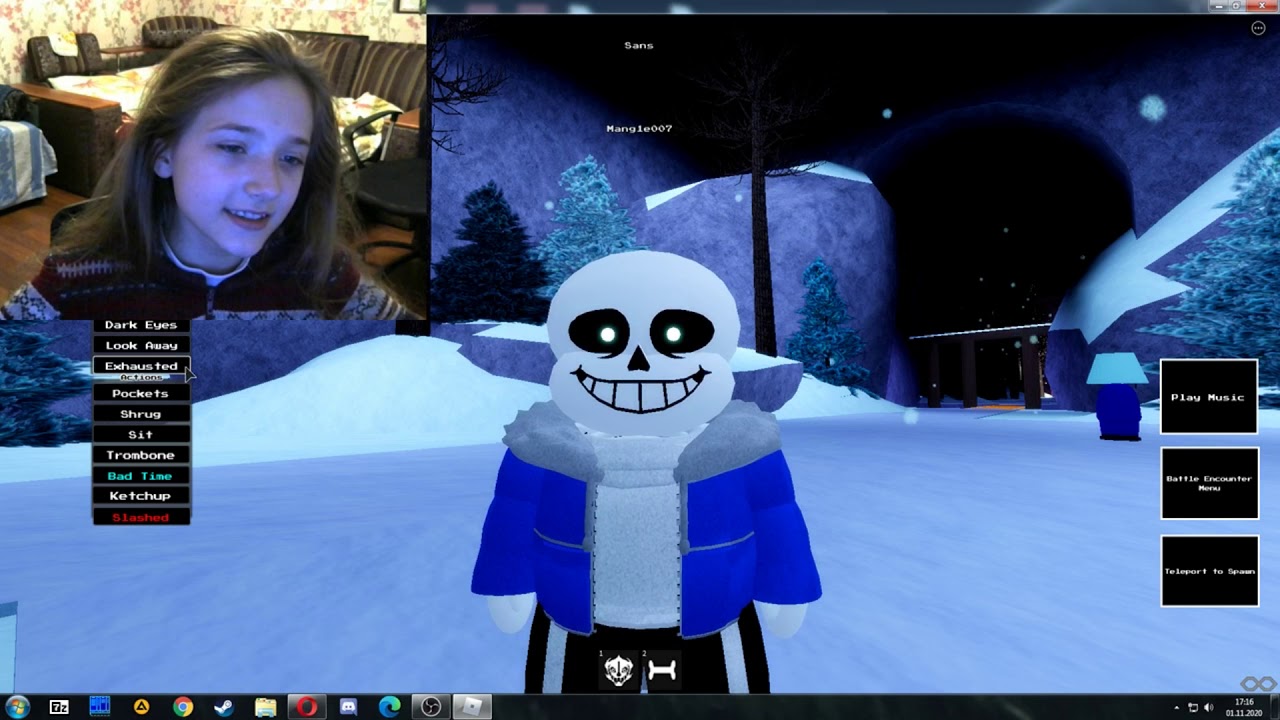Viewport: 1280px width, 720px height.
Task: Click Teleport to Spawn button
Action: [1209, 571]
